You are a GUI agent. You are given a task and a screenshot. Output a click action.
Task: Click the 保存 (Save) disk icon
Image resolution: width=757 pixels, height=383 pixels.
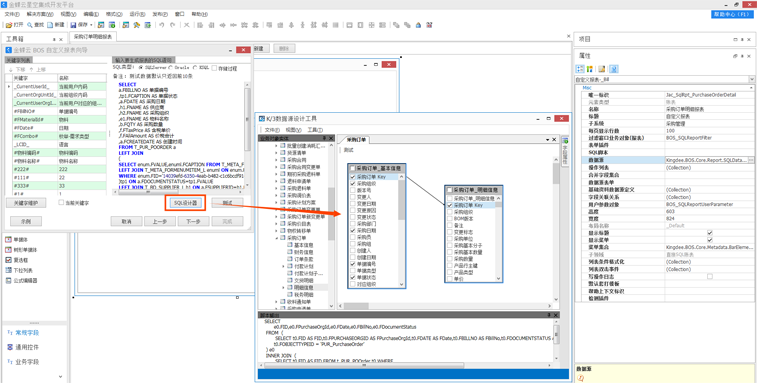[73, 25]
